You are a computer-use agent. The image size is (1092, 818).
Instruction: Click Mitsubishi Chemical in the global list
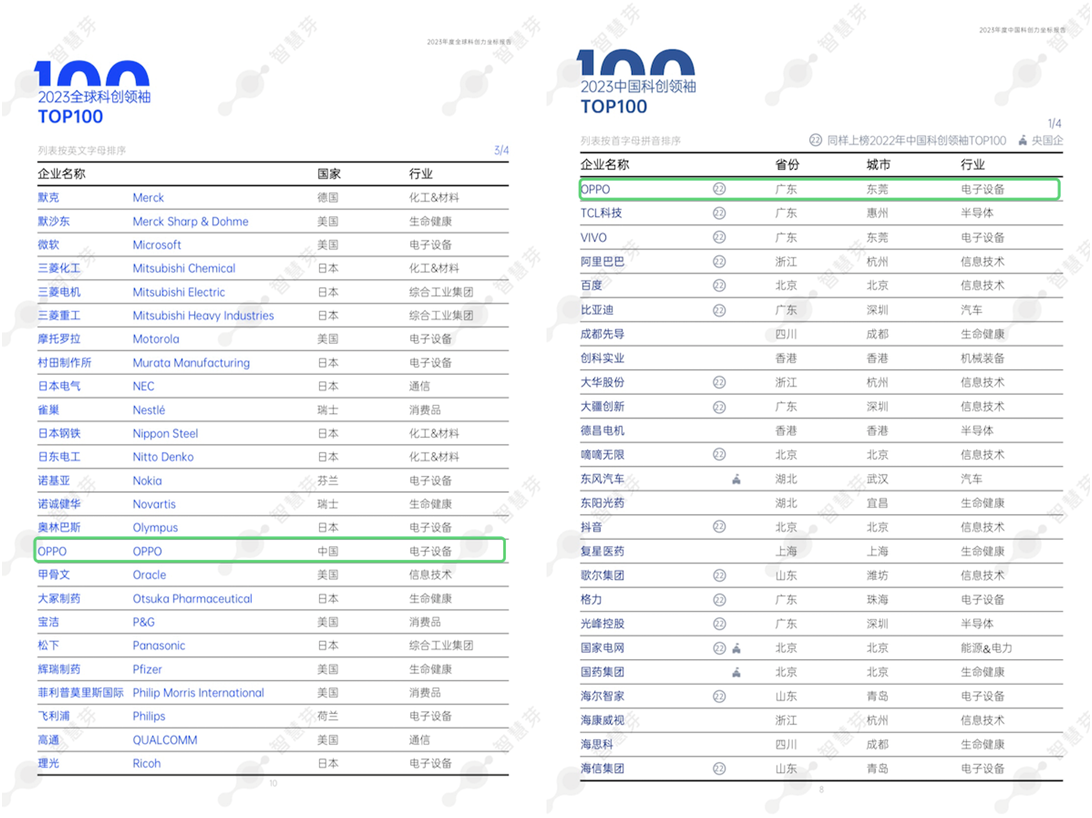184,268
